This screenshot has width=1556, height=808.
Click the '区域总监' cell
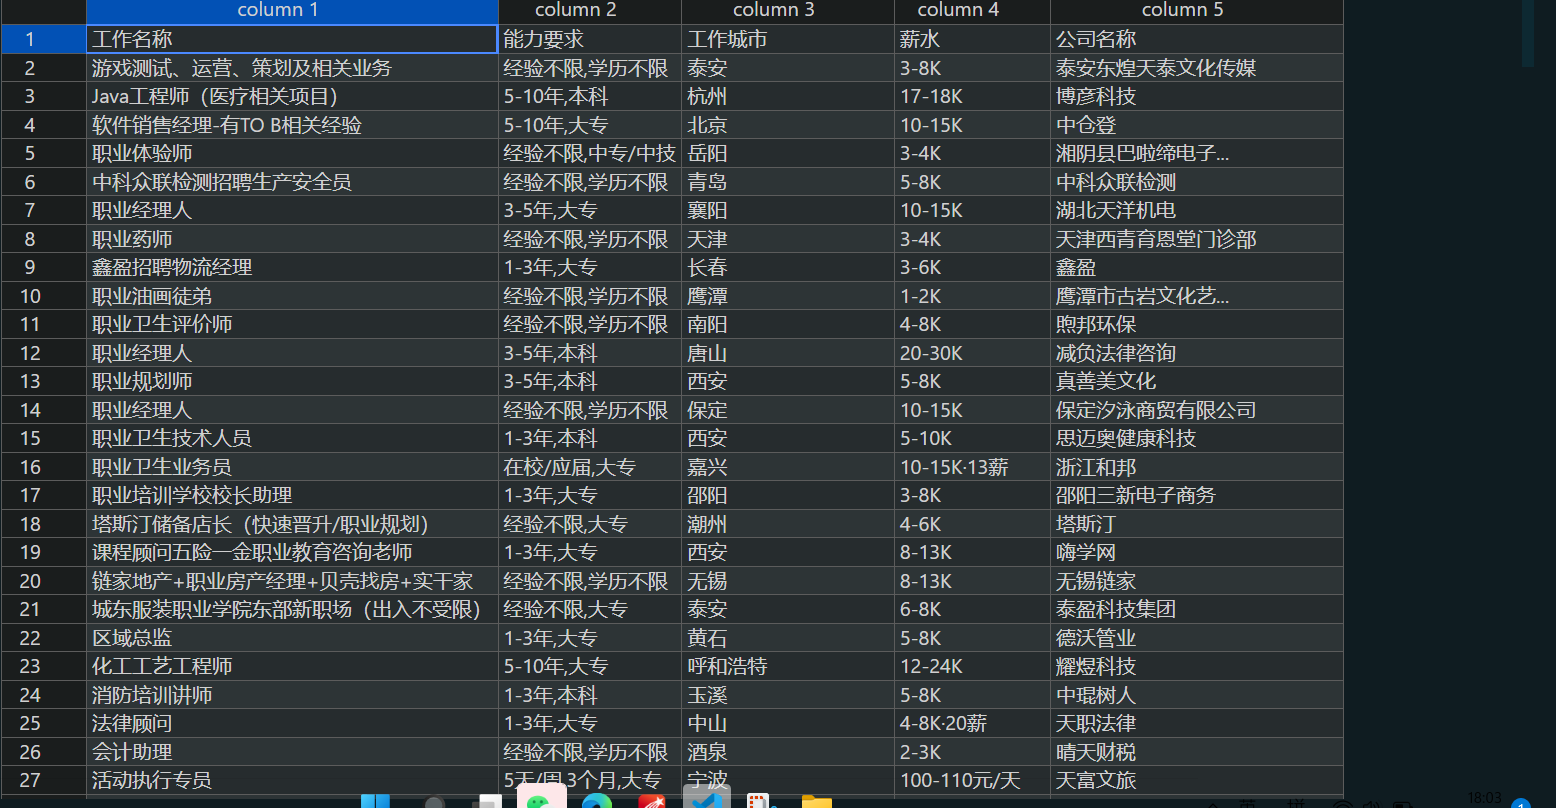pyautogui.click(x=292, y=638)
